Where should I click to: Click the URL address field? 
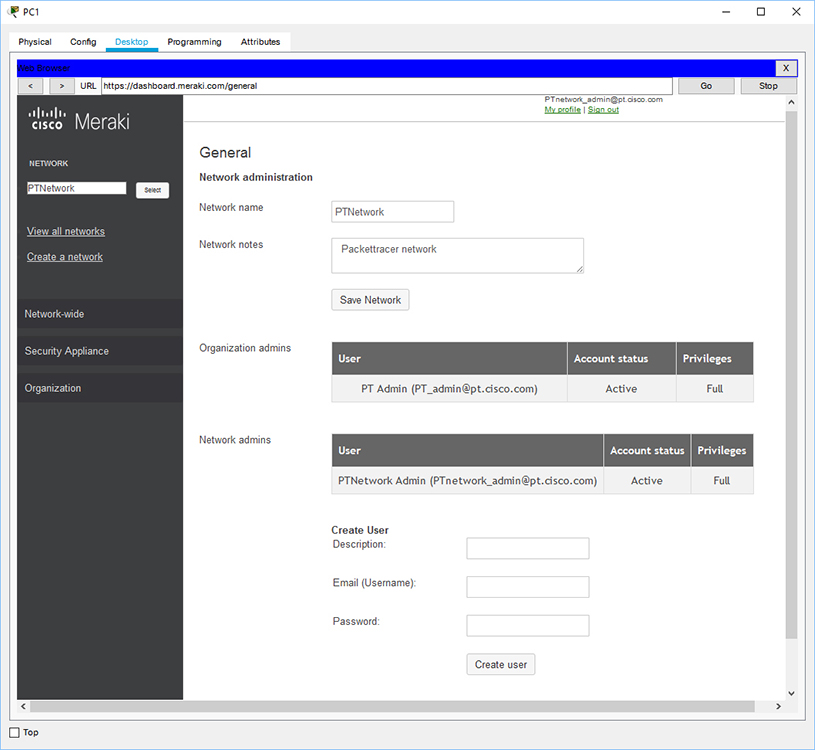387,86
